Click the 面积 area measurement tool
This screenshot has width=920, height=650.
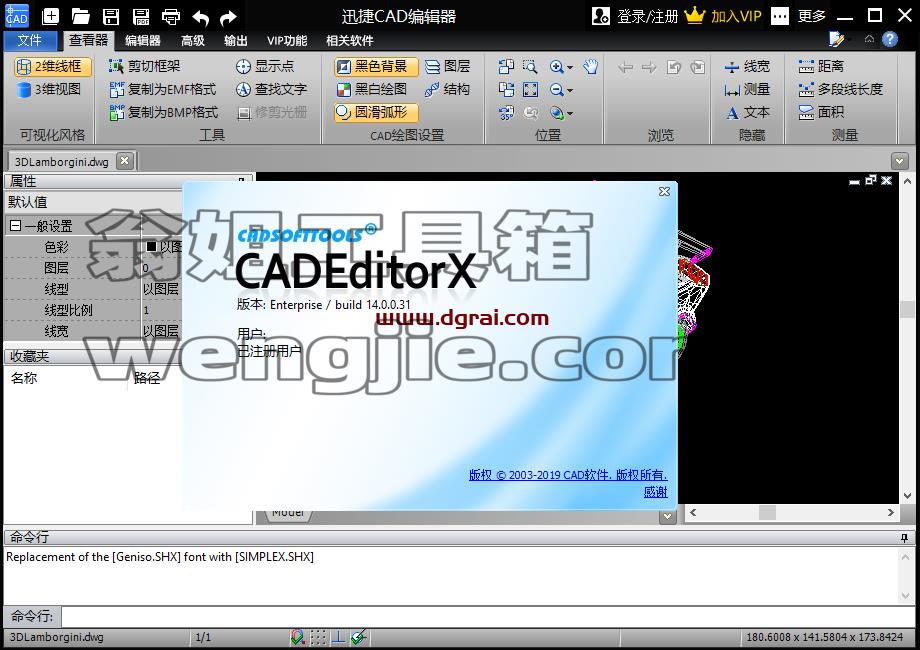(x=821, y=112)
